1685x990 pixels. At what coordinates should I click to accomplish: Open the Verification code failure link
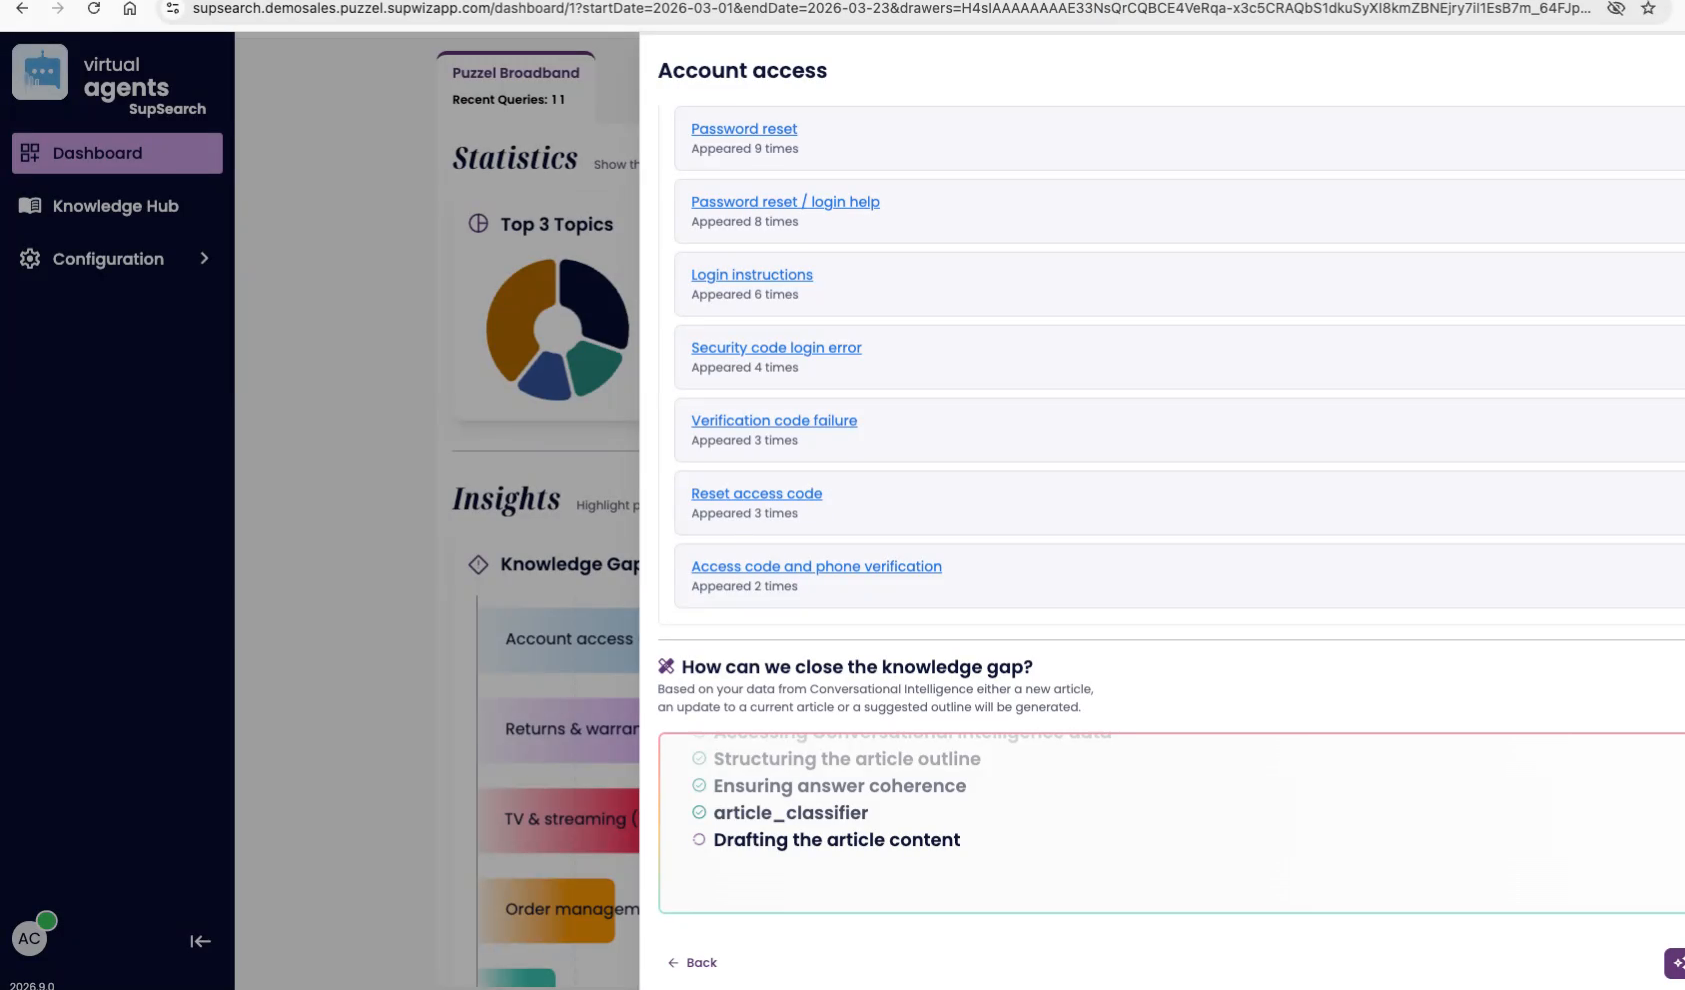coord(774,421)
